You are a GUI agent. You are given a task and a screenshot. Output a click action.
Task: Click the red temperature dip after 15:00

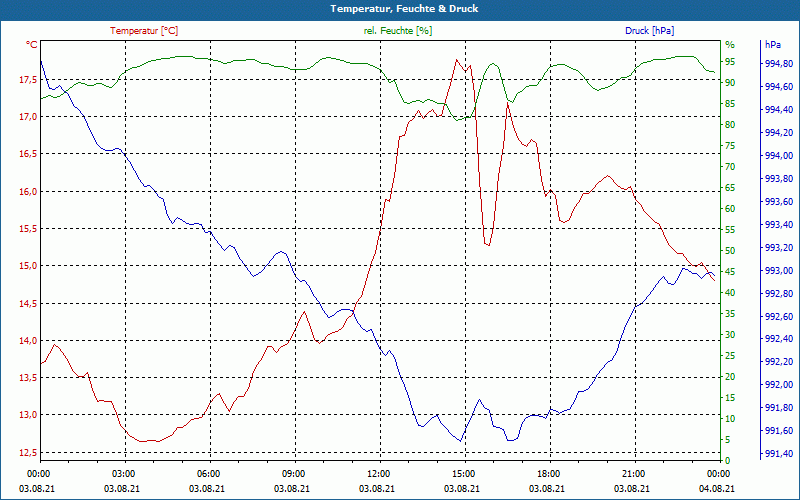(x=488, y=245)
